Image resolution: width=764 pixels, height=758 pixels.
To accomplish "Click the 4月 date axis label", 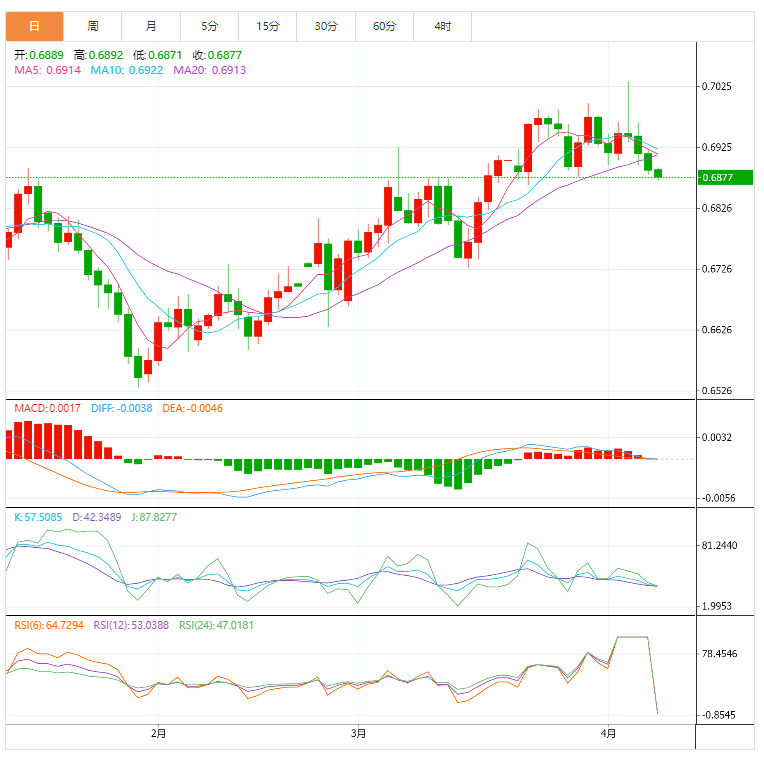I will pyautogui.click(x=608, y=733).
